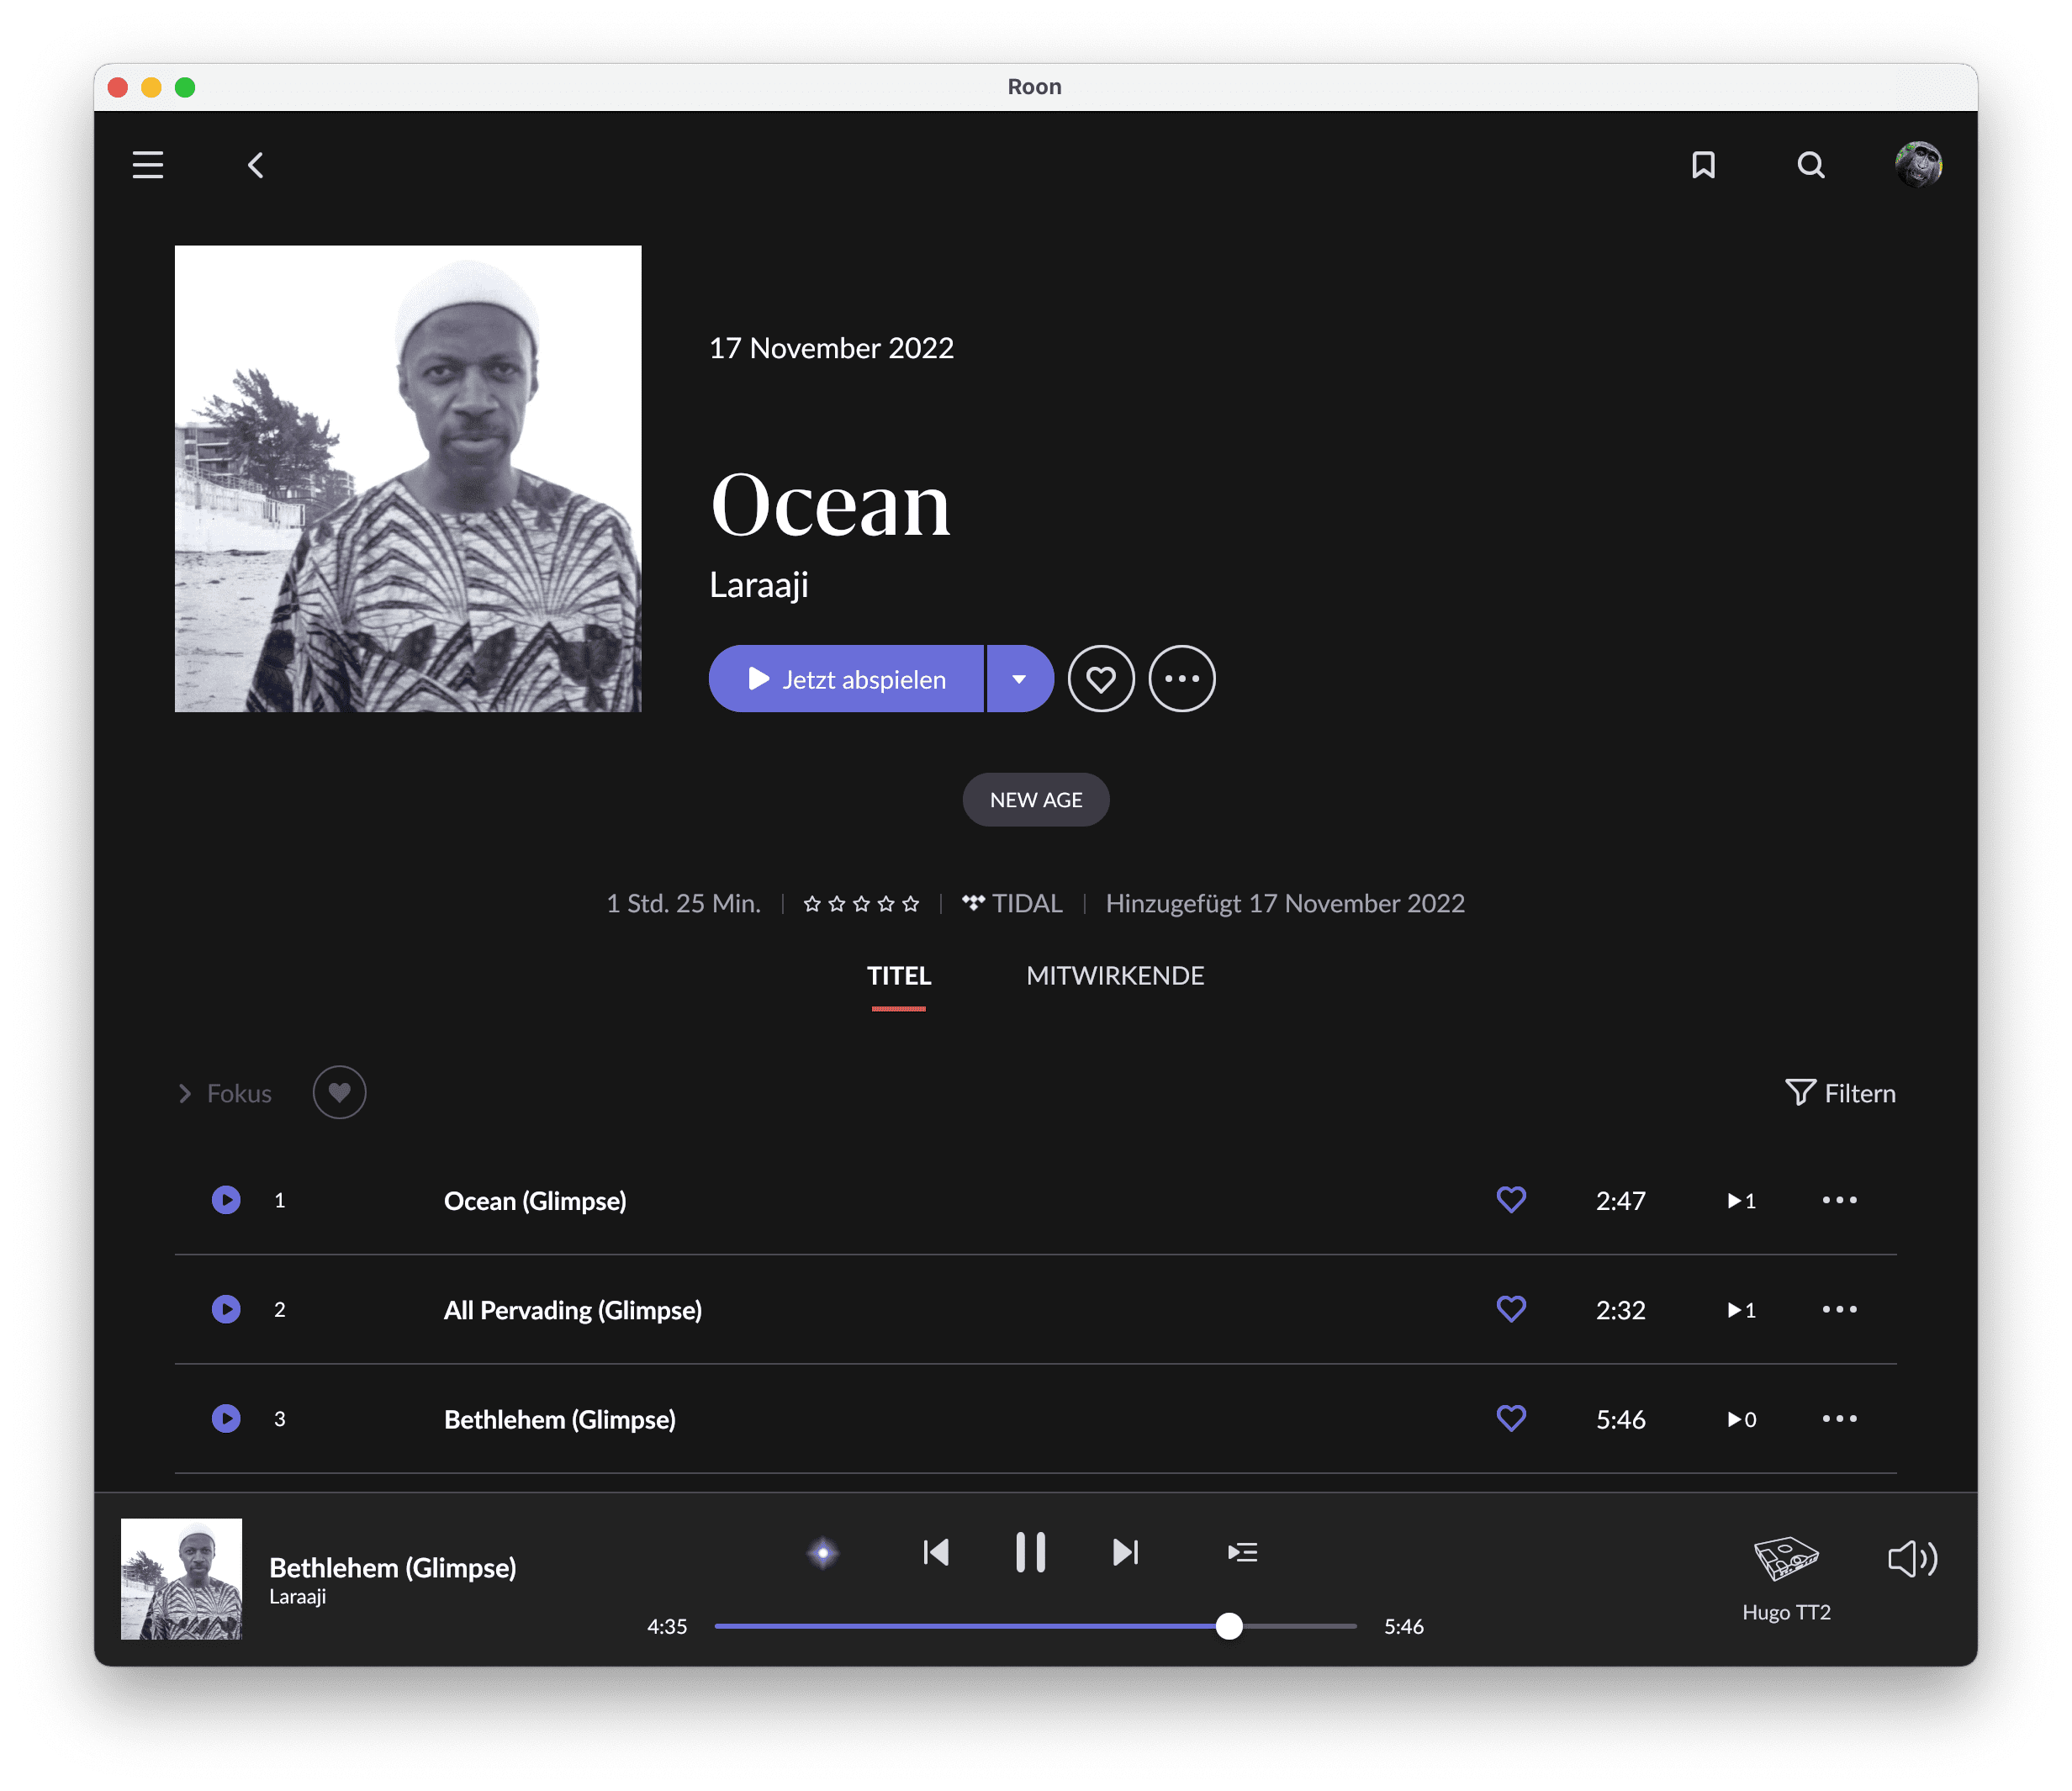Screen dimensions: 2072x1791
Task: Toggle Roon Radio star icon
Action: click(x=823, y=1552)
